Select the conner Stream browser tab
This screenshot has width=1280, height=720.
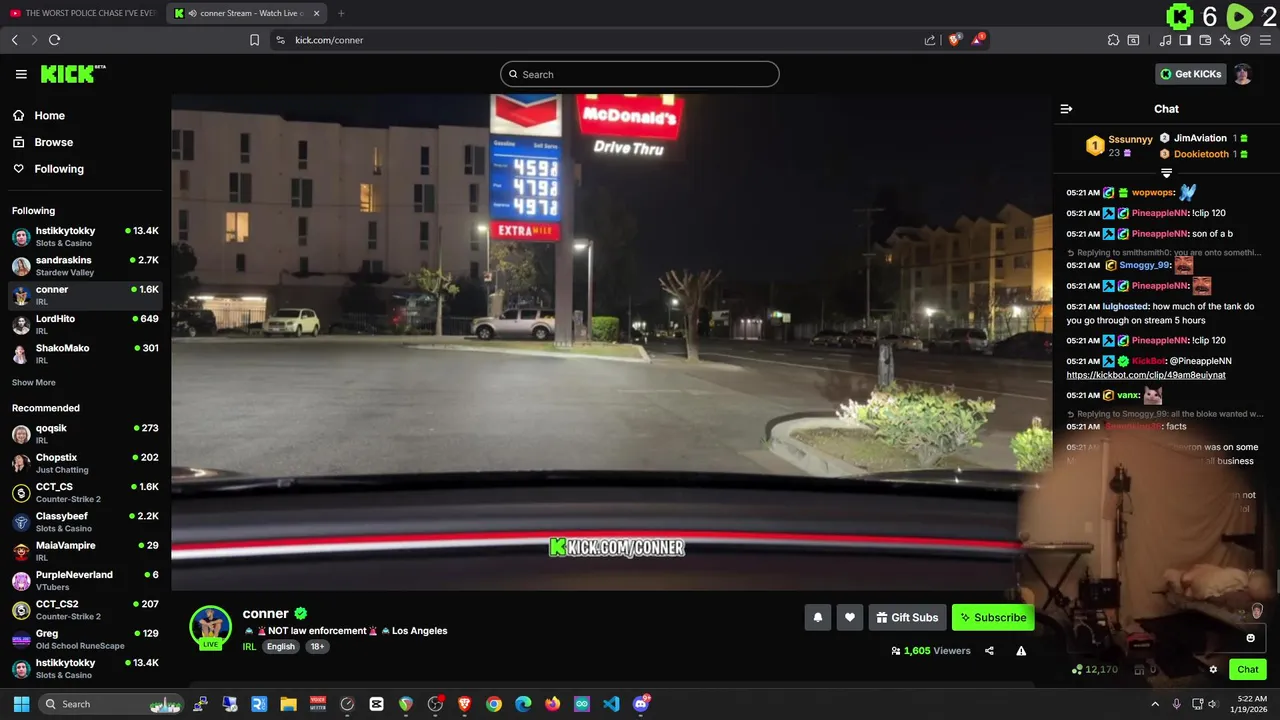pos(247,13)
